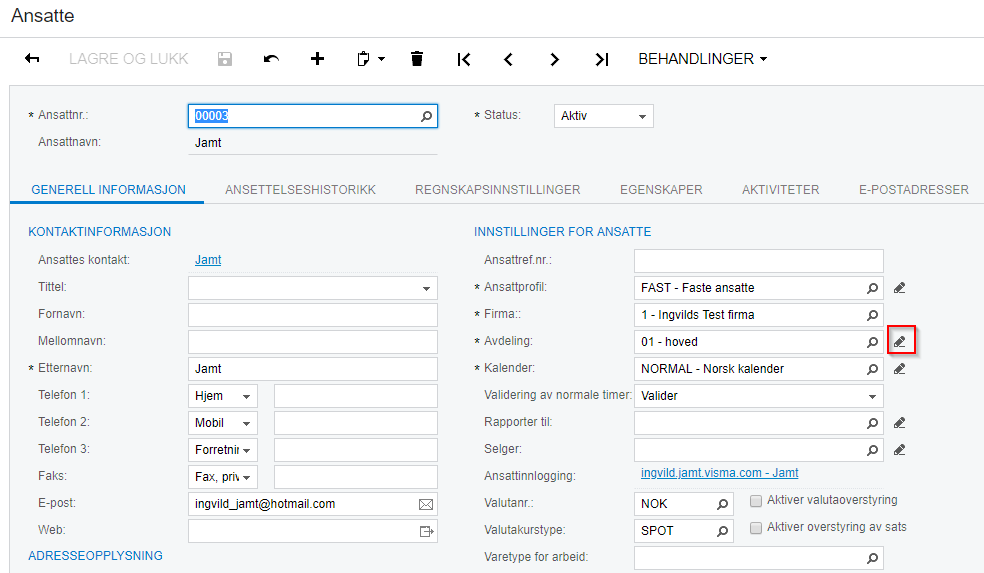Click the undo icon in toolbar
Image resolution: width=984 pixels, height=573 pixels.
[x=271, y=59]
